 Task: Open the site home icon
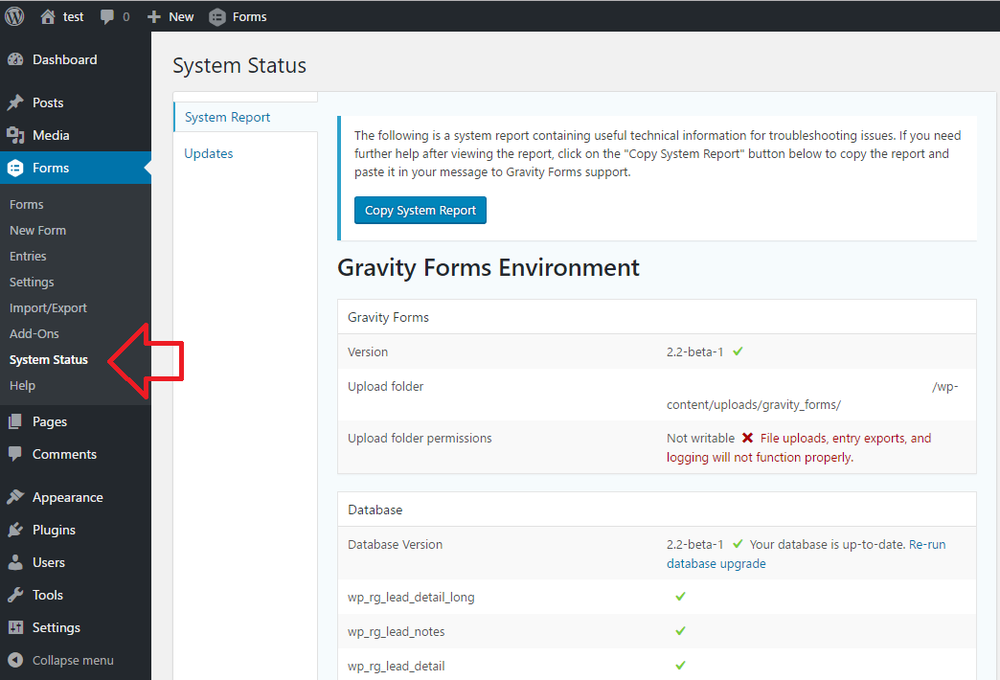(48, 17)
